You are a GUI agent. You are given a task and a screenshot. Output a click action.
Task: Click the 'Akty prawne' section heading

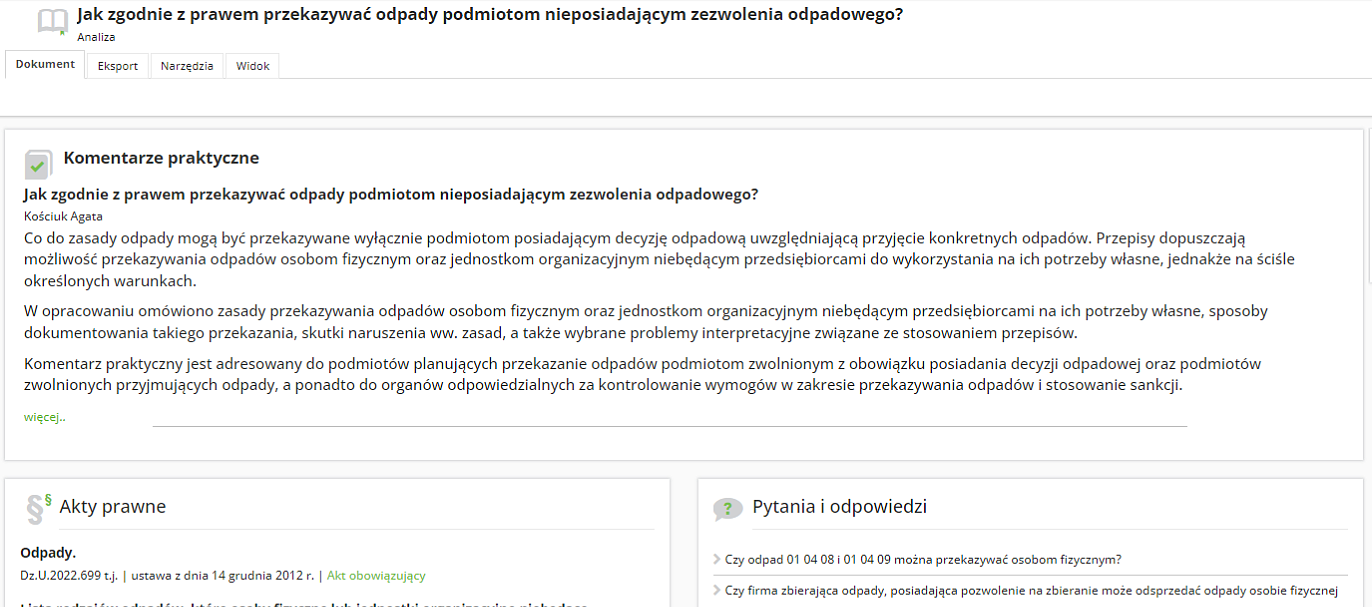click(x=112, y=507)
